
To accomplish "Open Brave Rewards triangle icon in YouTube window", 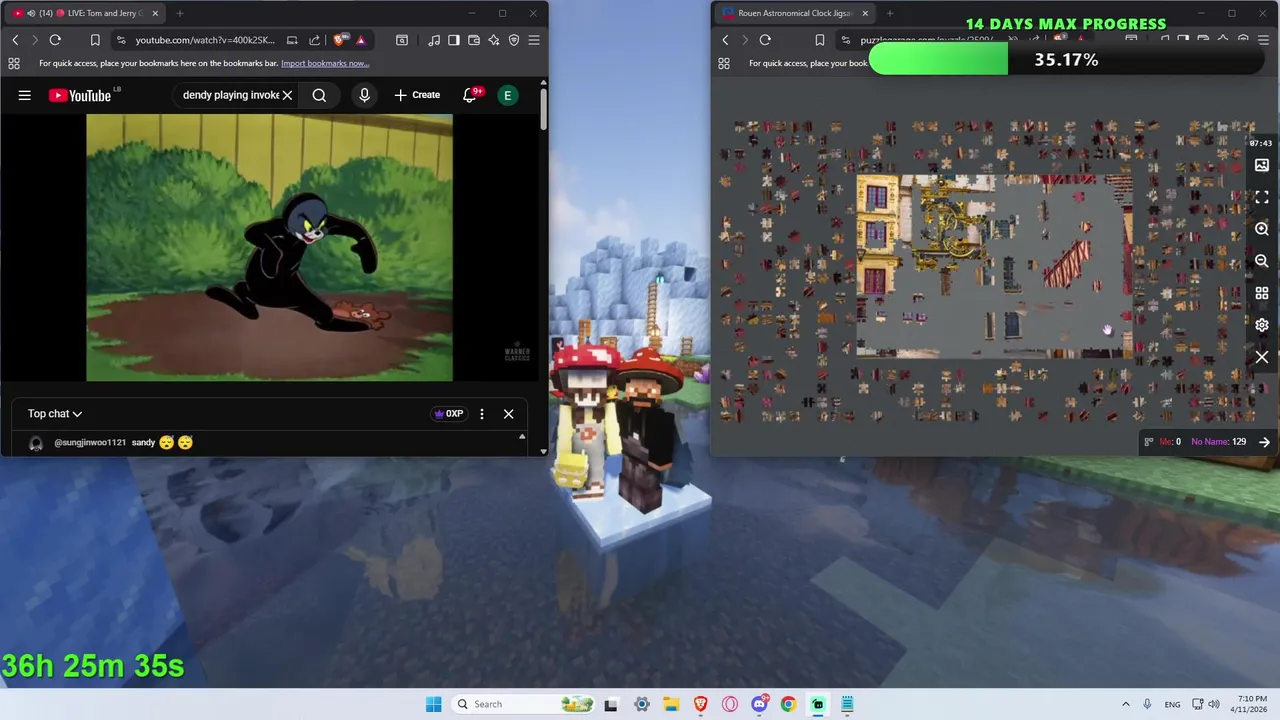I will 360,40.
